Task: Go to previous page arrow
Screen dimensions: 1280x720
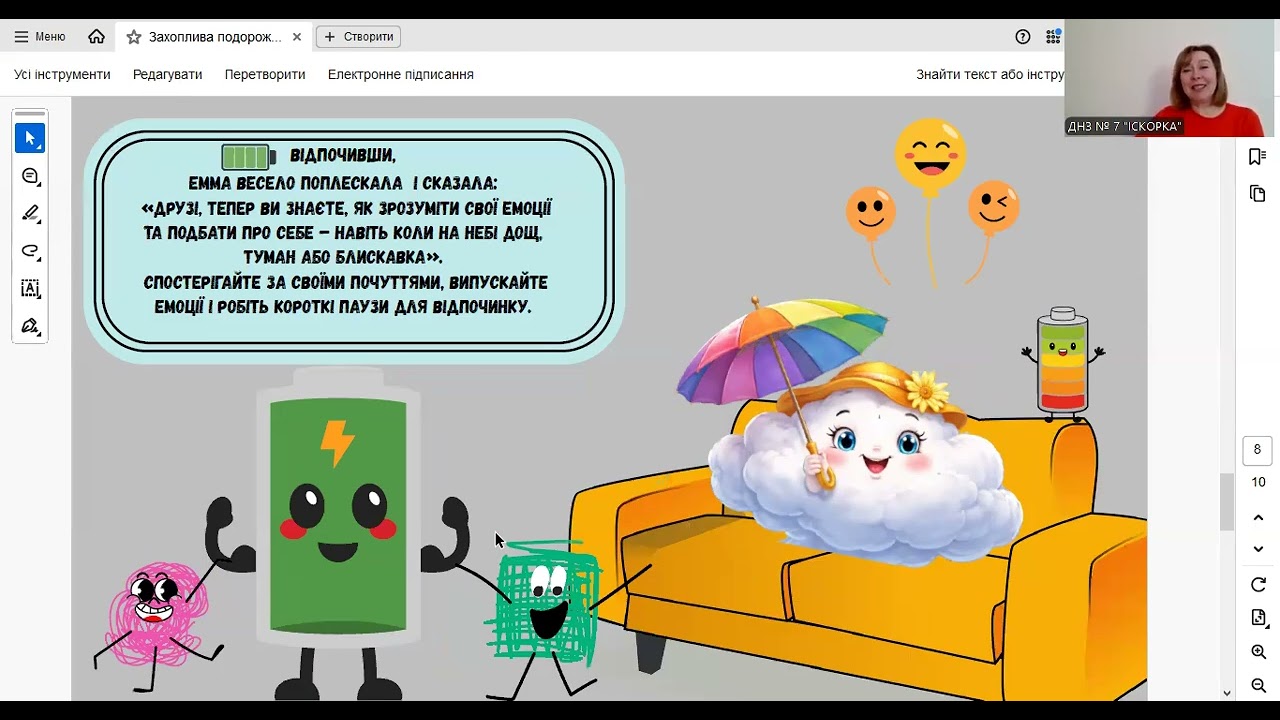Action: [x=1258, y=518]
